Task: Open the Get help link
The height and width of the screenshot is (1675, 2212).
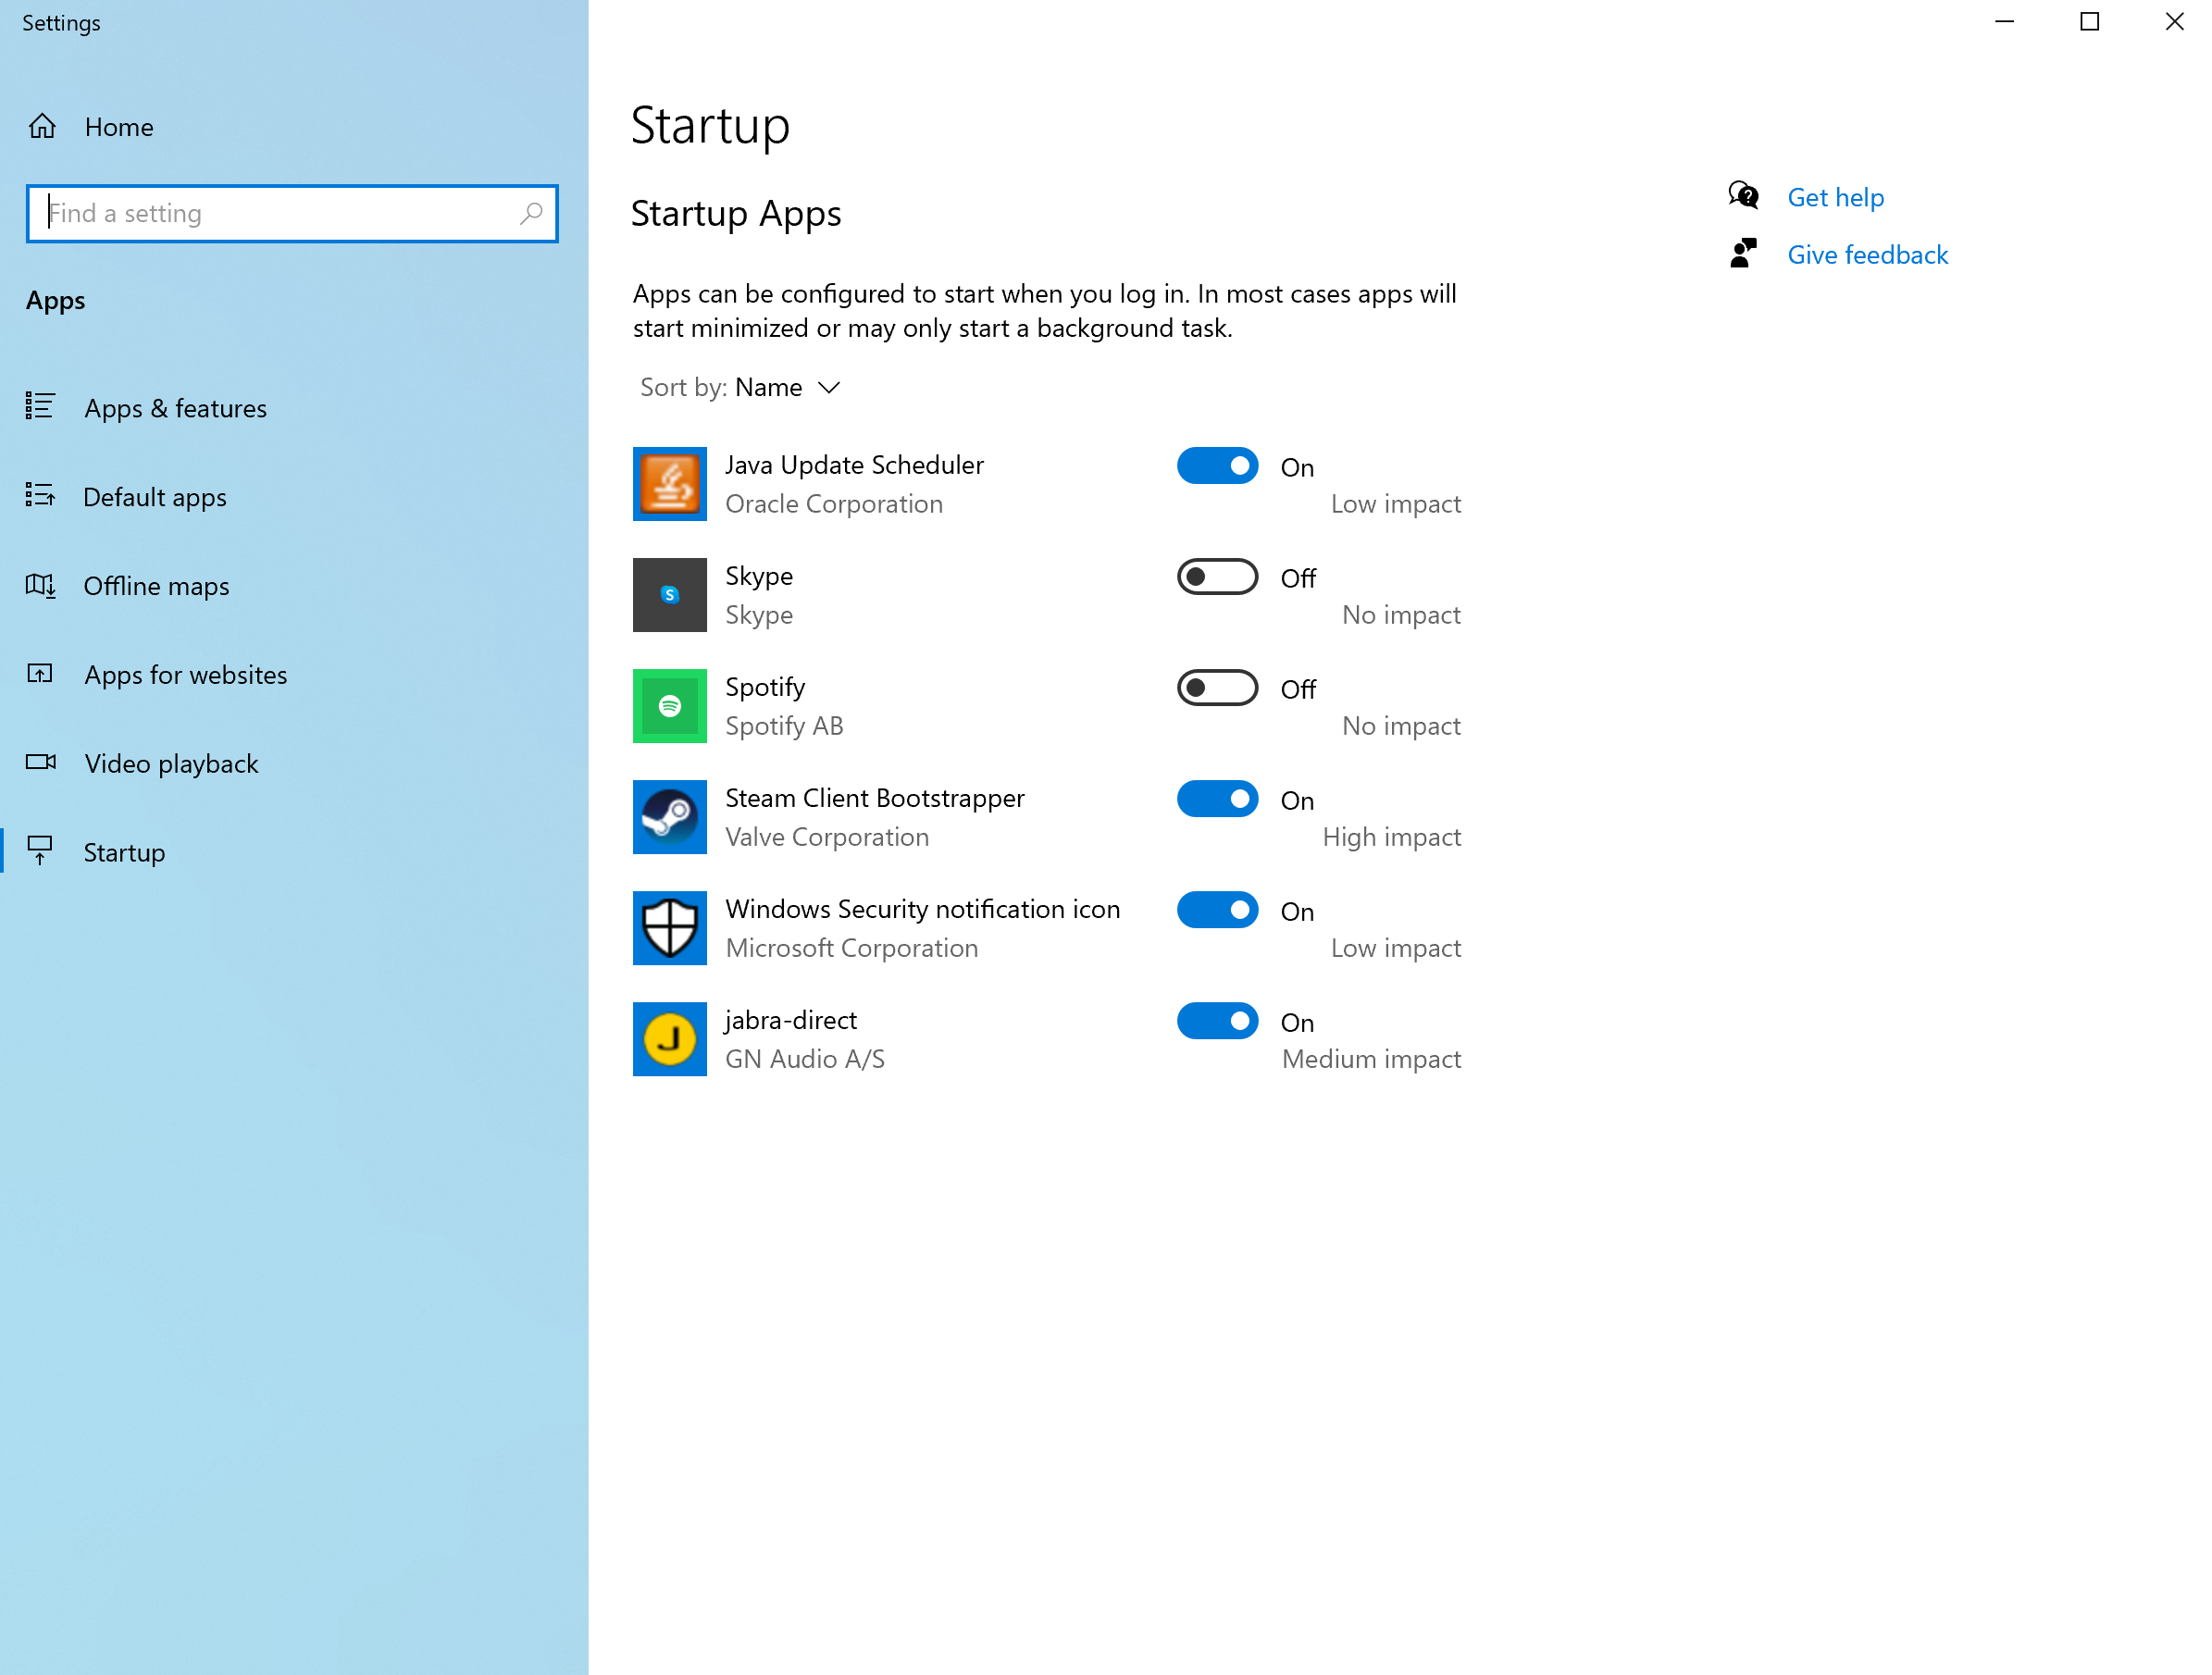Action: [1835, 197]
